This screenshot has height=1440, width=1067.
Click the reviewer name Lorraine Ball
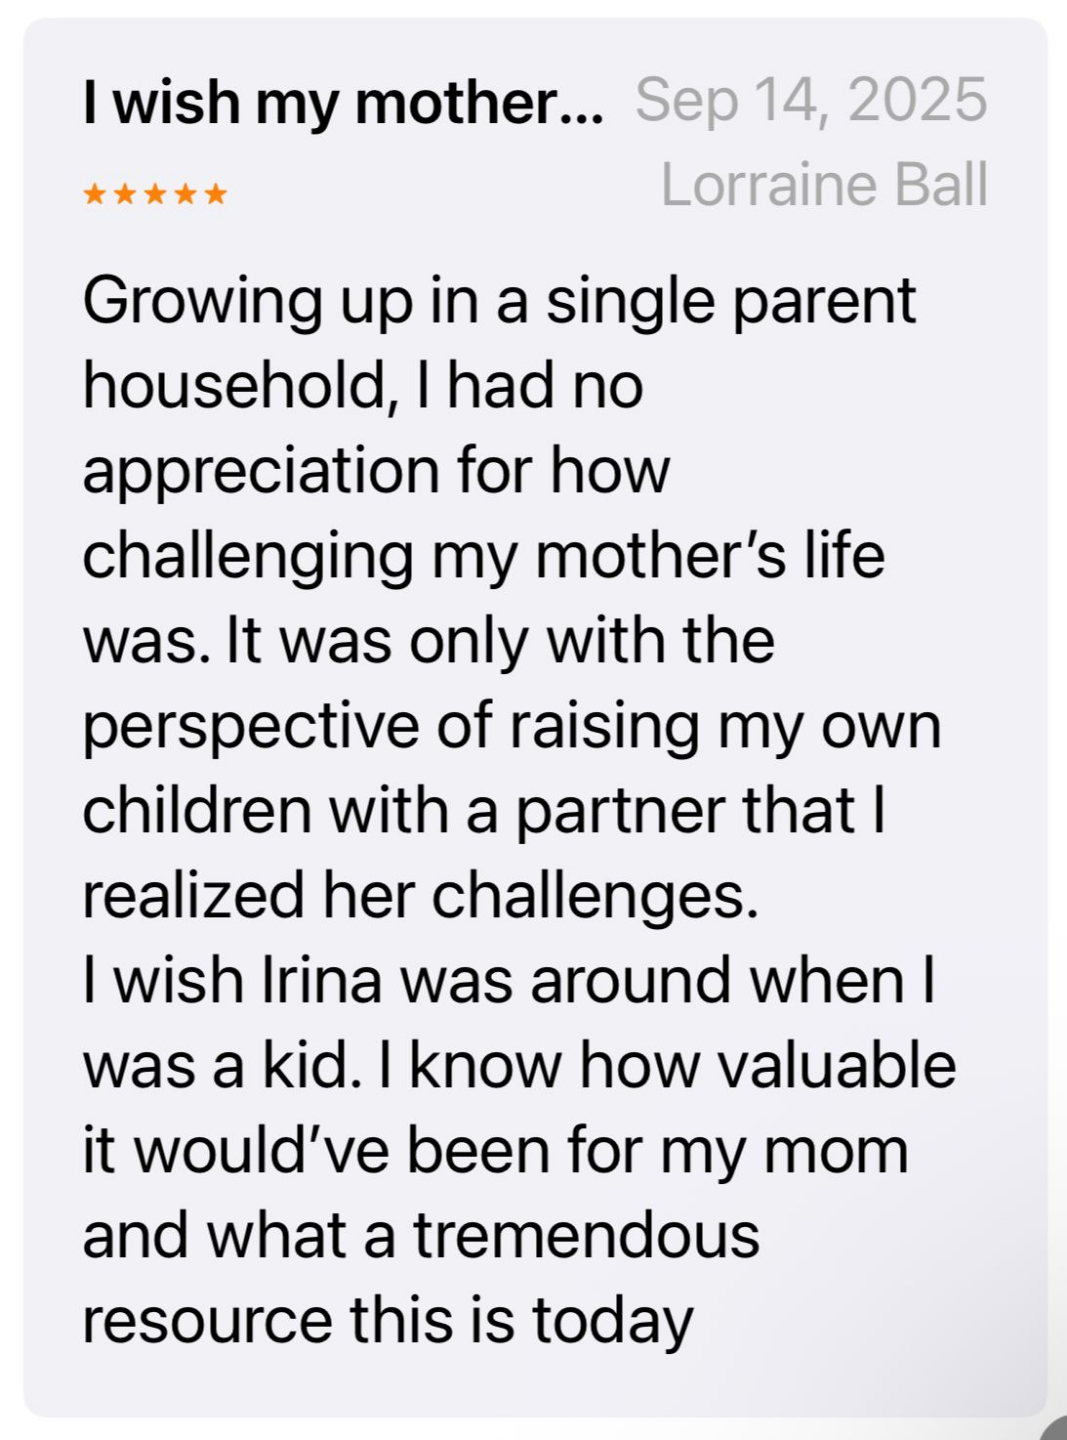[x=824, y=185]
